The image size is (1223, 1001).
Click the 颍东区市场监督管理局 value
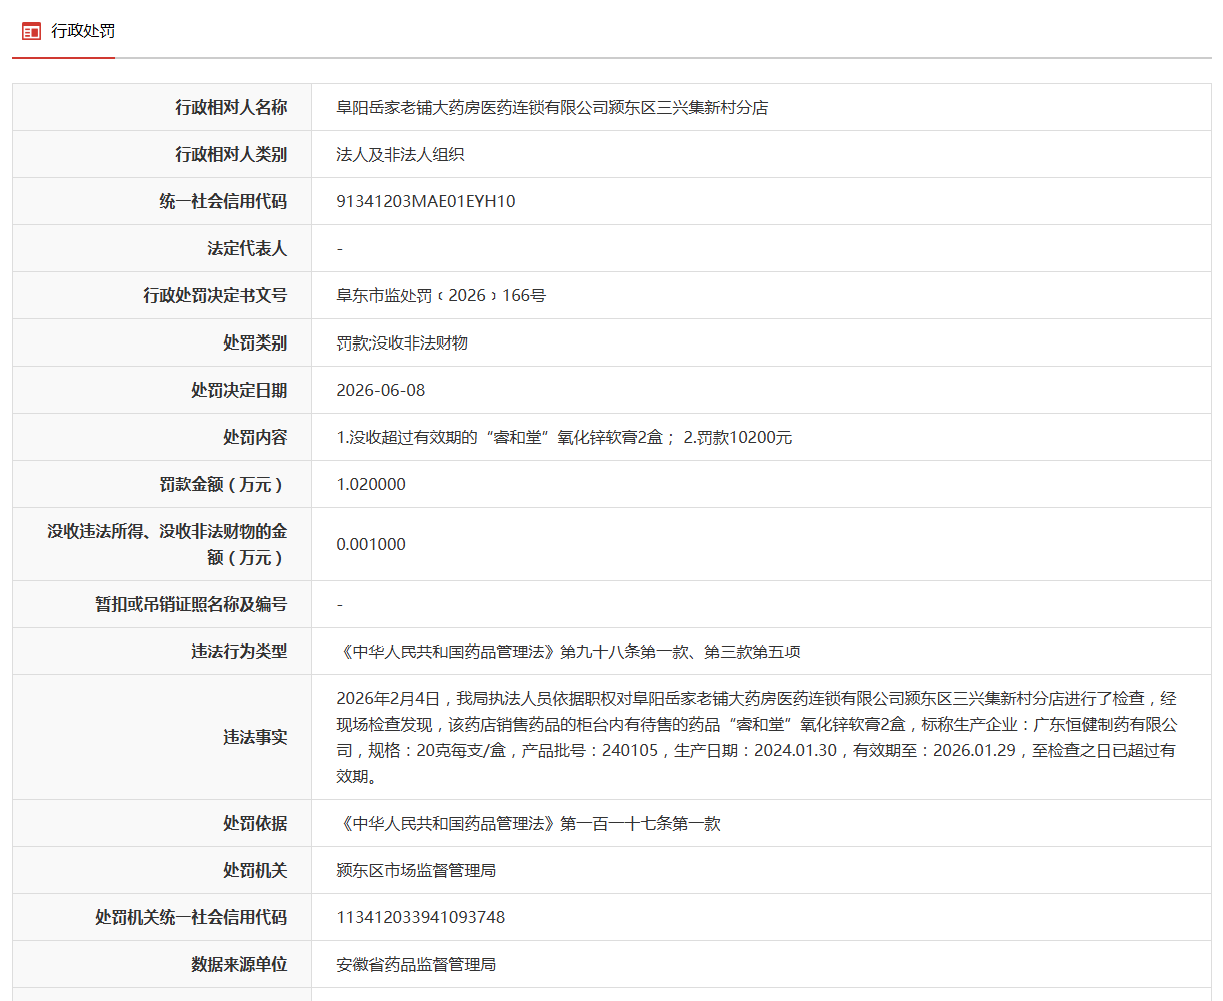[x=416, y=871]
